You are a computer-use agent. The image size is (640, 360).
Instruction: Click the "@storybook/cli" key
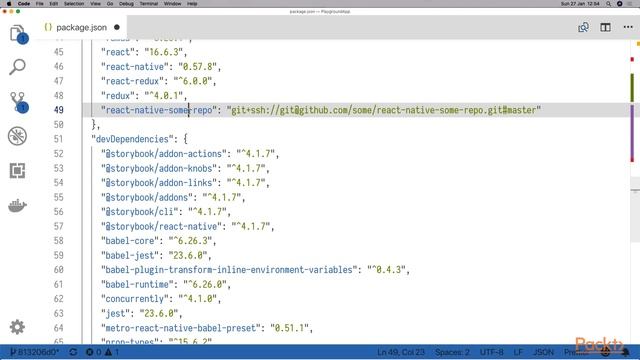click(140, 211)
